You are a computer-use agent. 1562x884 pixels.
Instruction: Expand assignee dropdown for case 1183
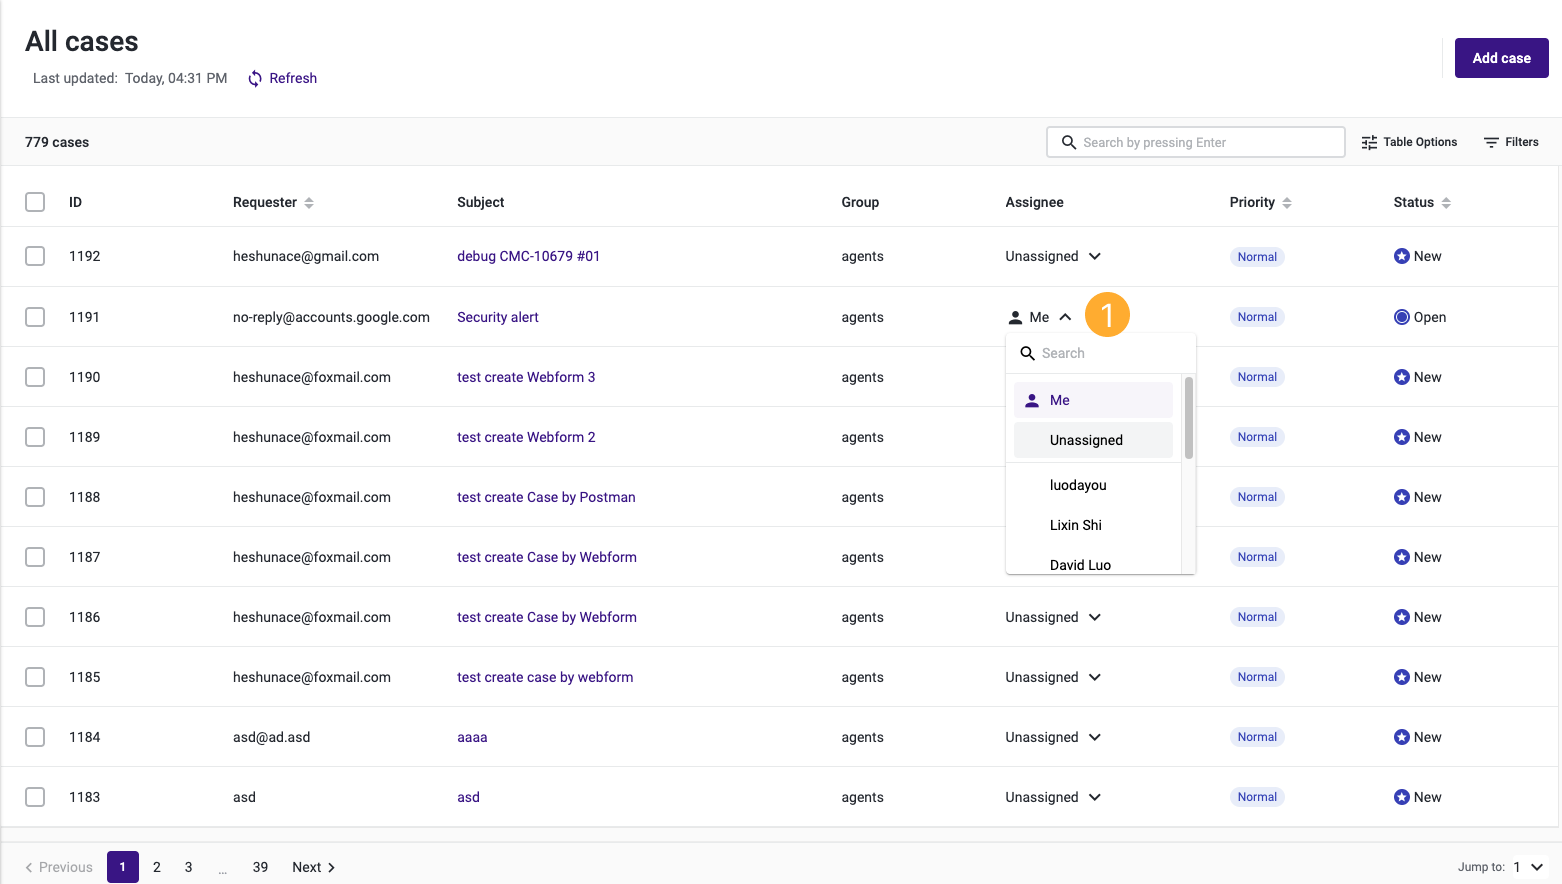1053,797
